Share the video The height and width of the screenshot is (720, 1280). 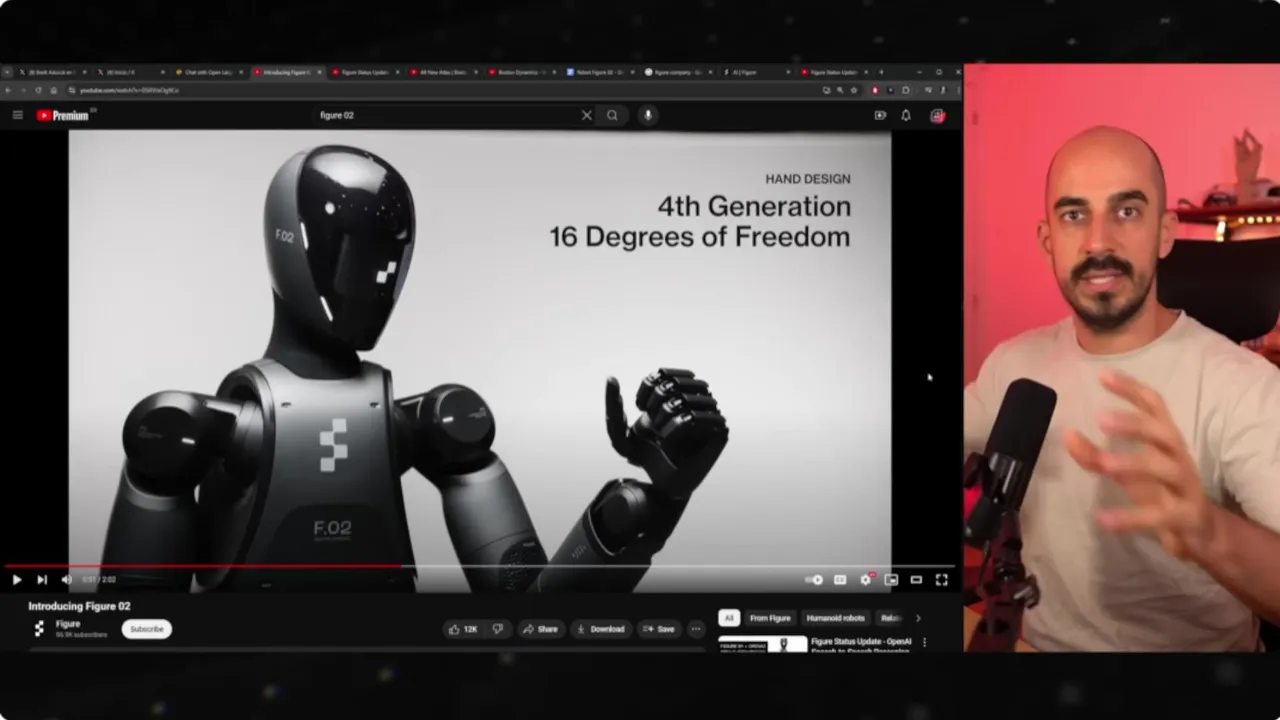541,629
